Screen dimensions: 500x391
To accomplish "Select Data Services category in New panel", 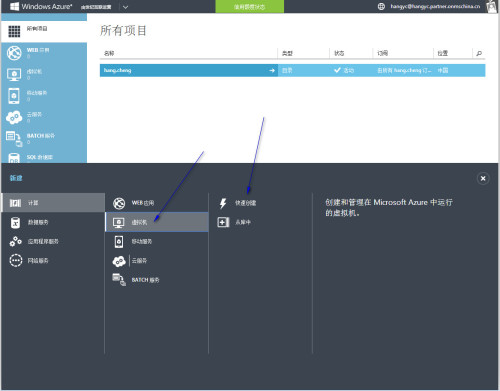I will [53, 222].
